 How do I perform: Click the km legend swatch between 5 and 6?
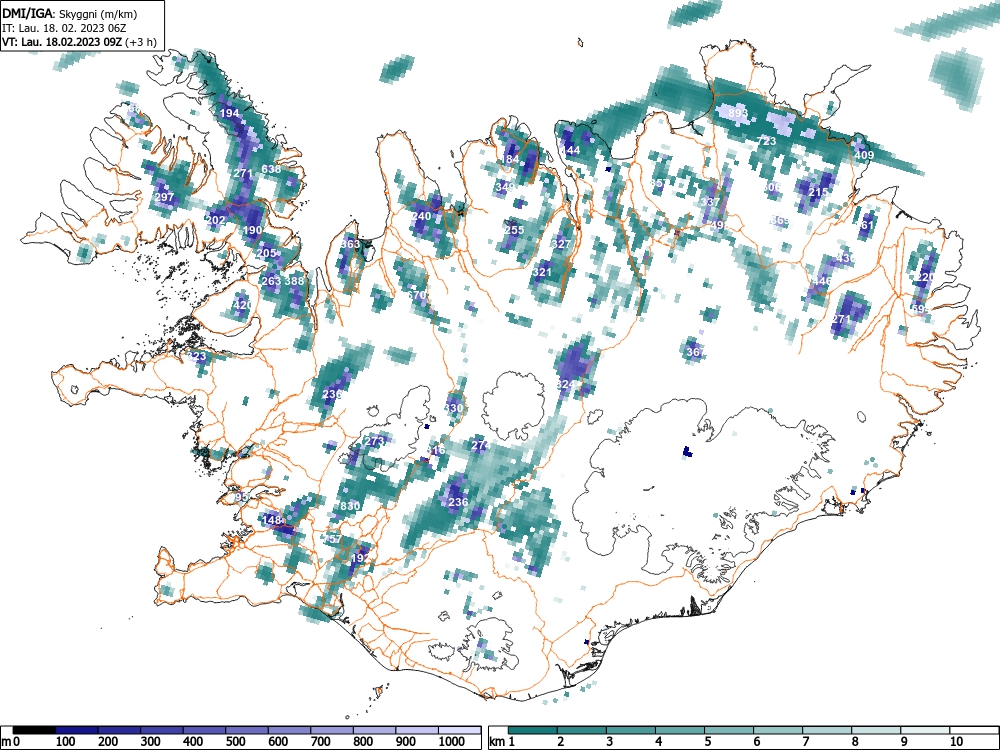(729, 730)
